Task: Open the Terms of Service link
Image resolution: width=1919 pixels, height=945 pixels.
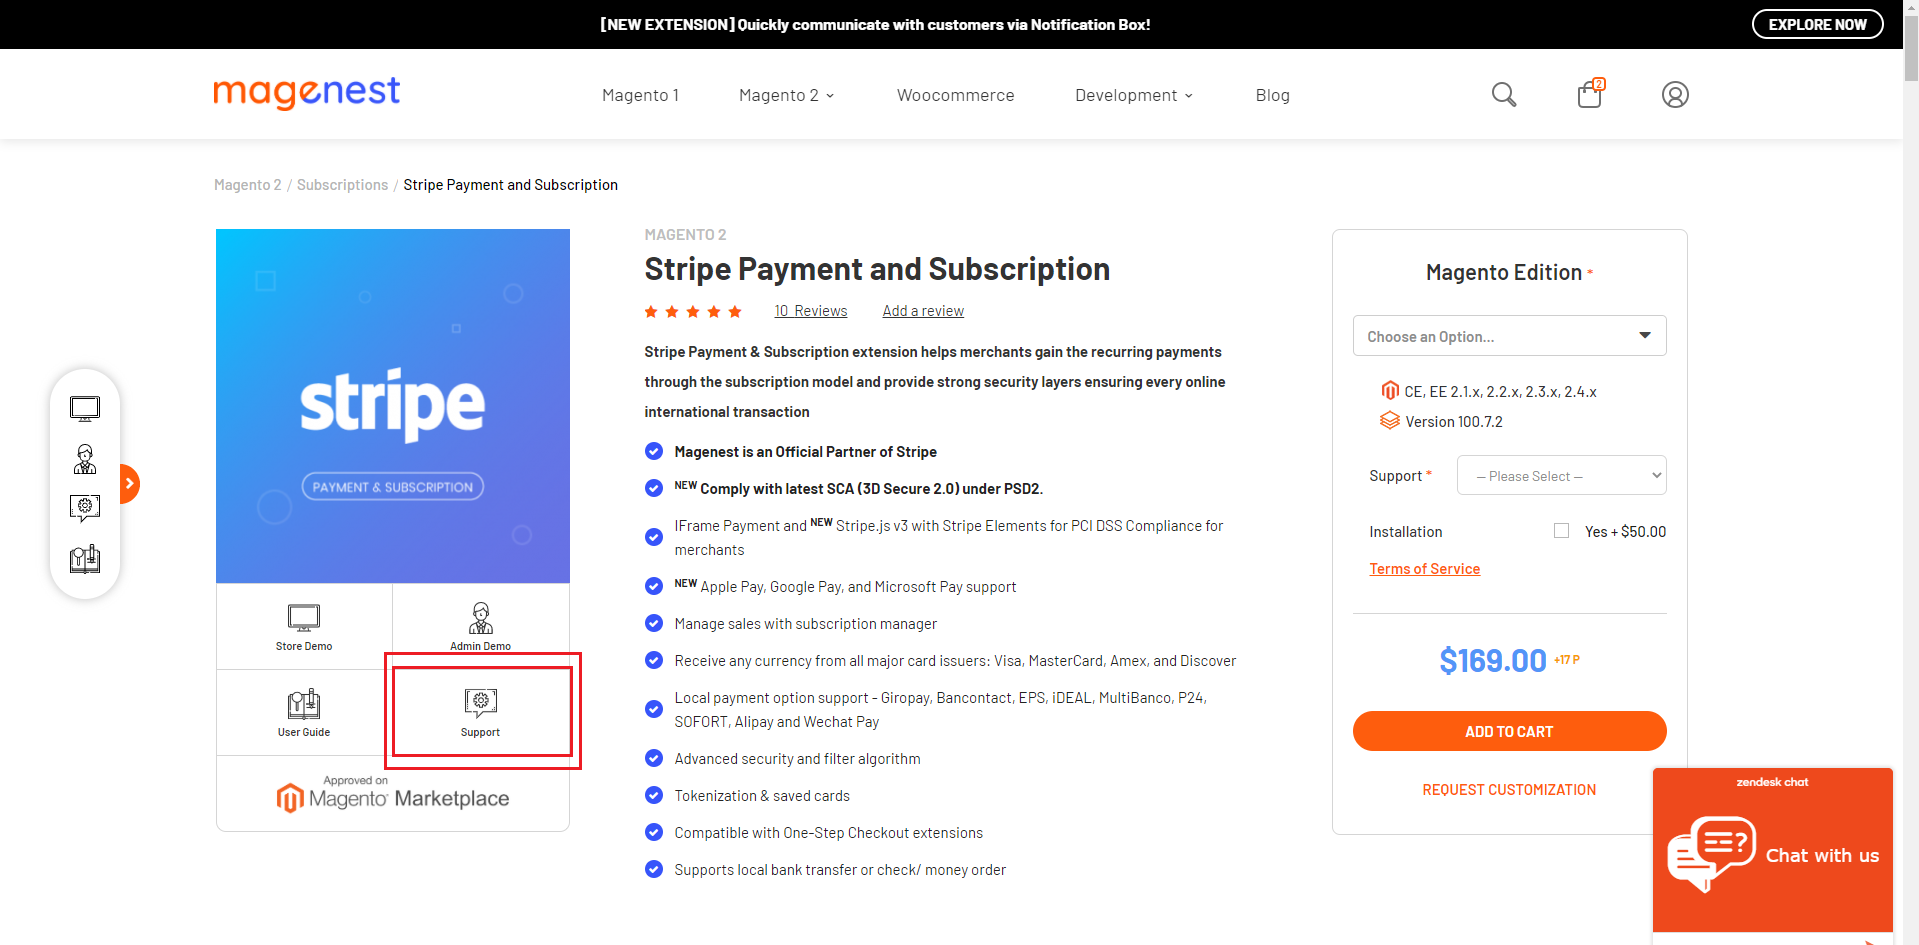Action: click(x=1424, y=569)
